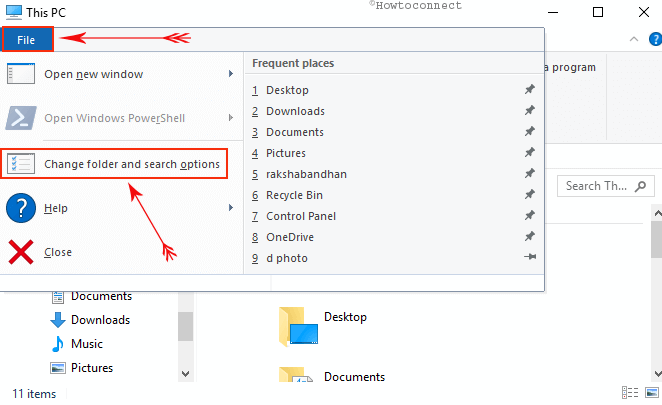Select Downloads in the navigation pane
662x405 pixels.
(x=100, y=320)
